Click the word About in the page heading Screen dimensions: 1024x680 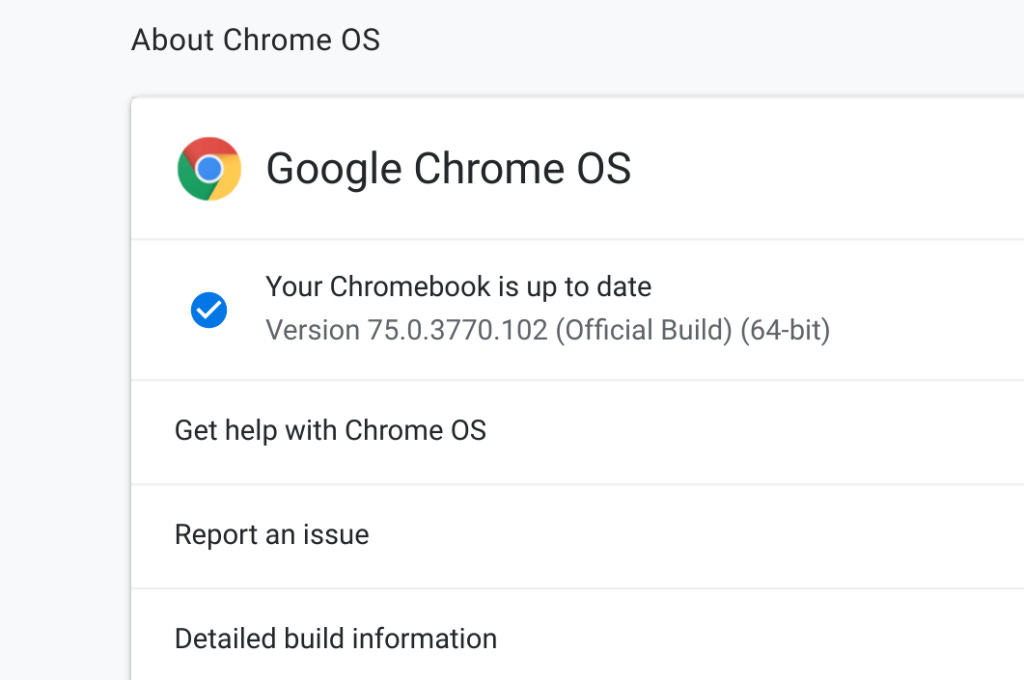pos(172,40)
